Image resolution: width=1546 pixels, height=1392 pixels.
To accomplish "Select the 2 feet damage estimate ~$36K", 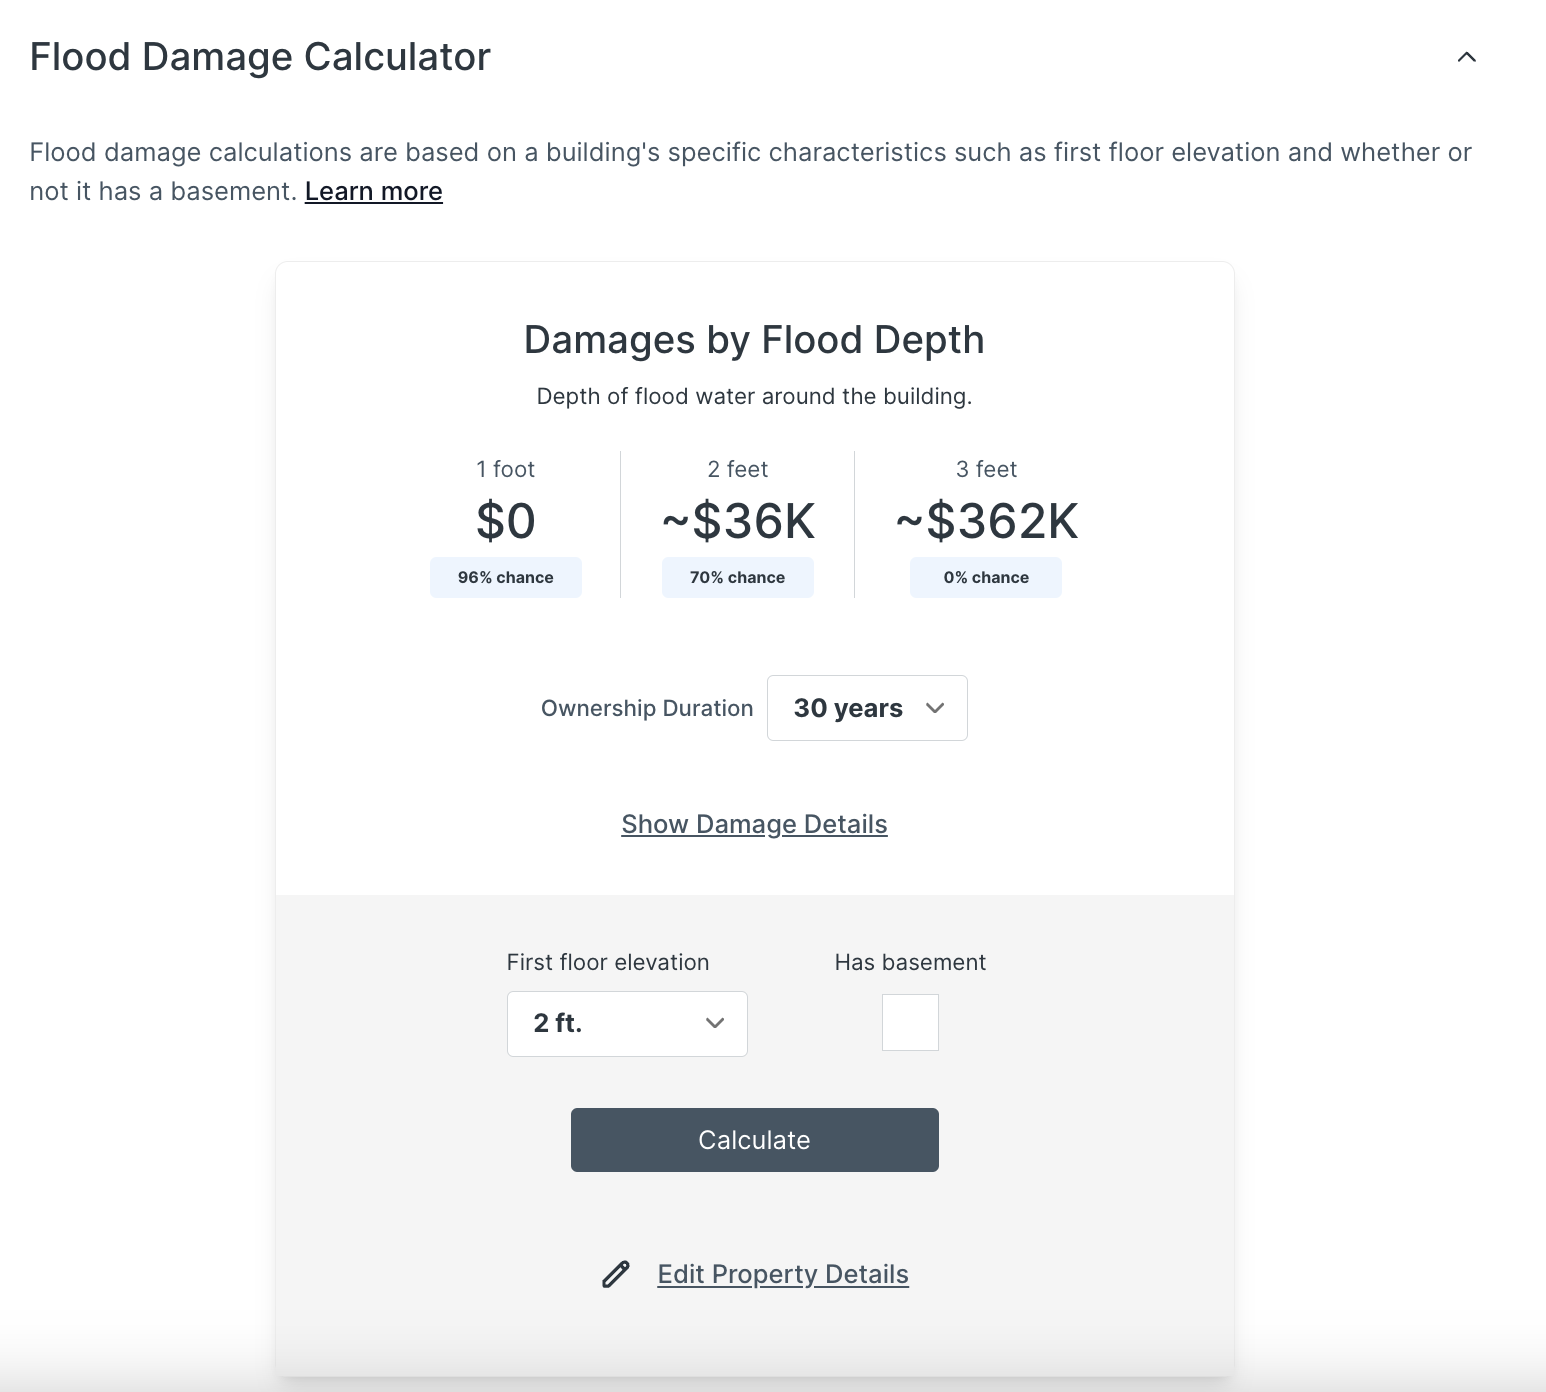I will 737,520.
